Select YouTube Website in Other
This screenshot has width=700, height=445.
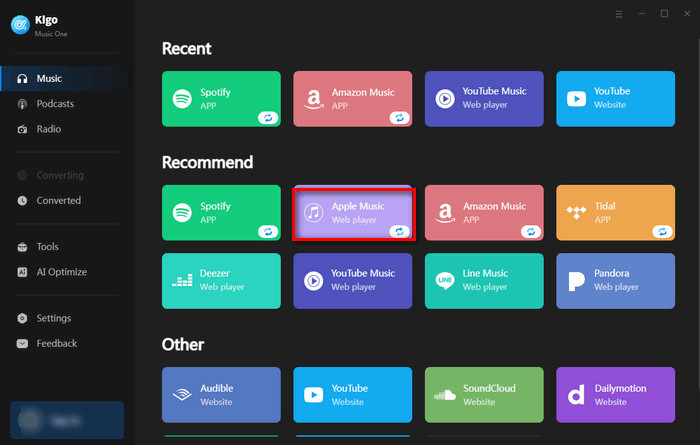(x=353, y=395)
